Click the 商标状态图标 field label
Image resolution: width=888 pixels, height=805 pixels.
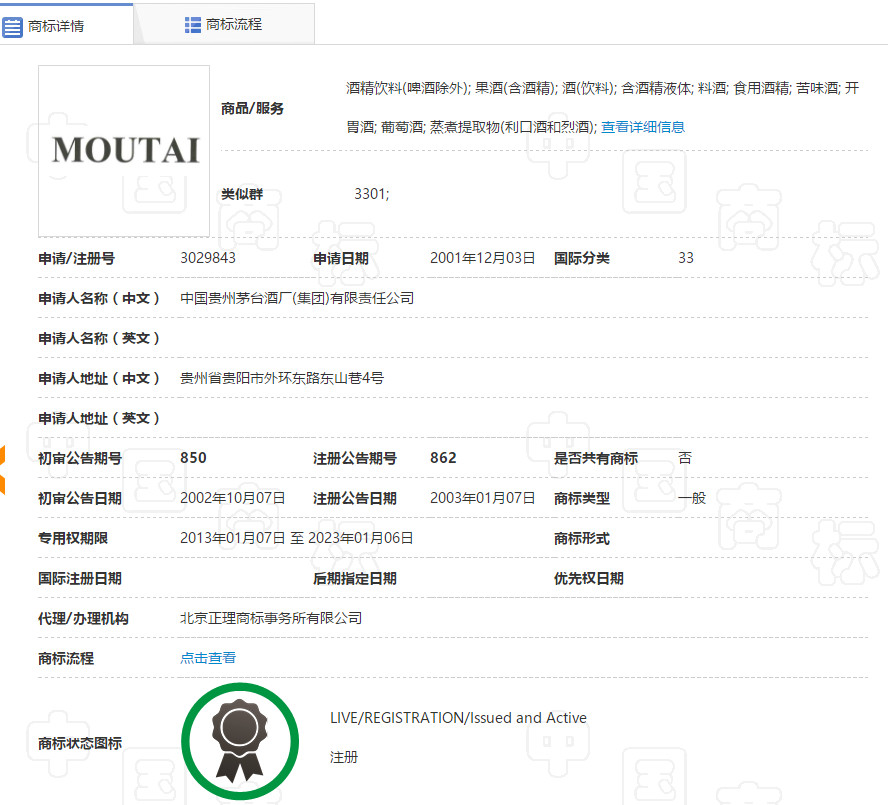click(x=80, y=743)
